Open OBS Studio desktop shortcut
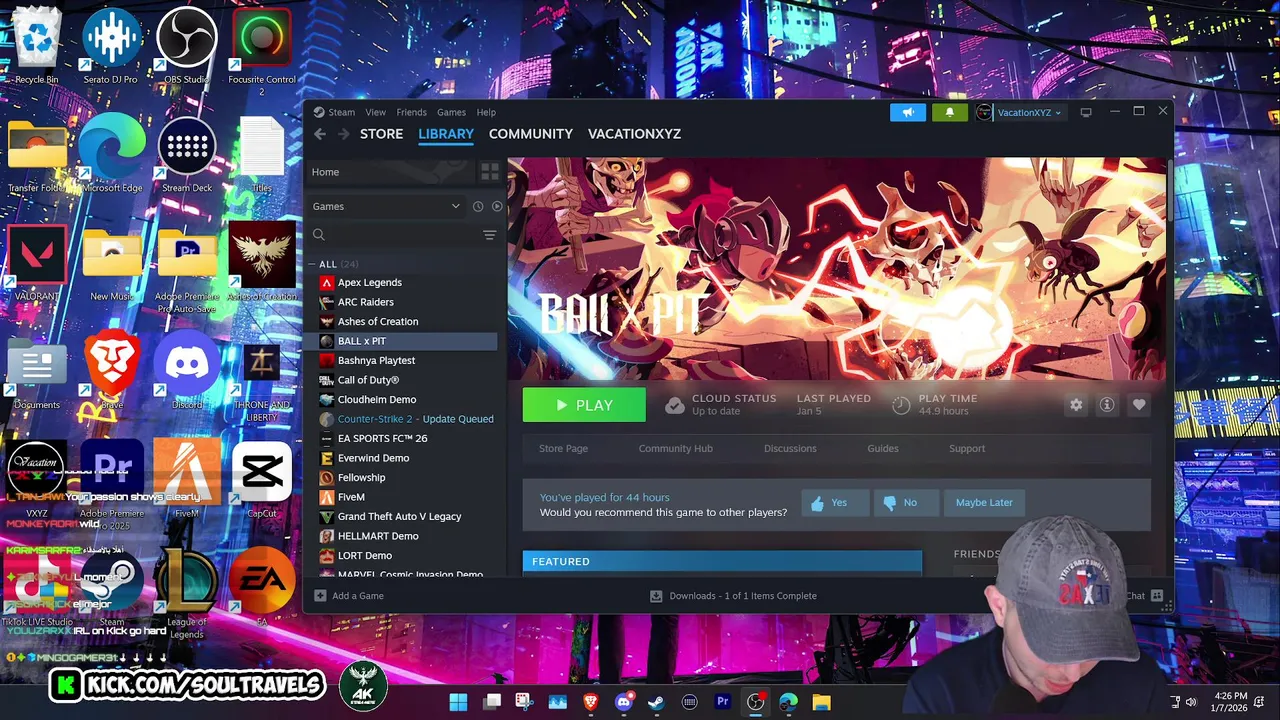The image size is (1280, 720). tap(186, 45)
